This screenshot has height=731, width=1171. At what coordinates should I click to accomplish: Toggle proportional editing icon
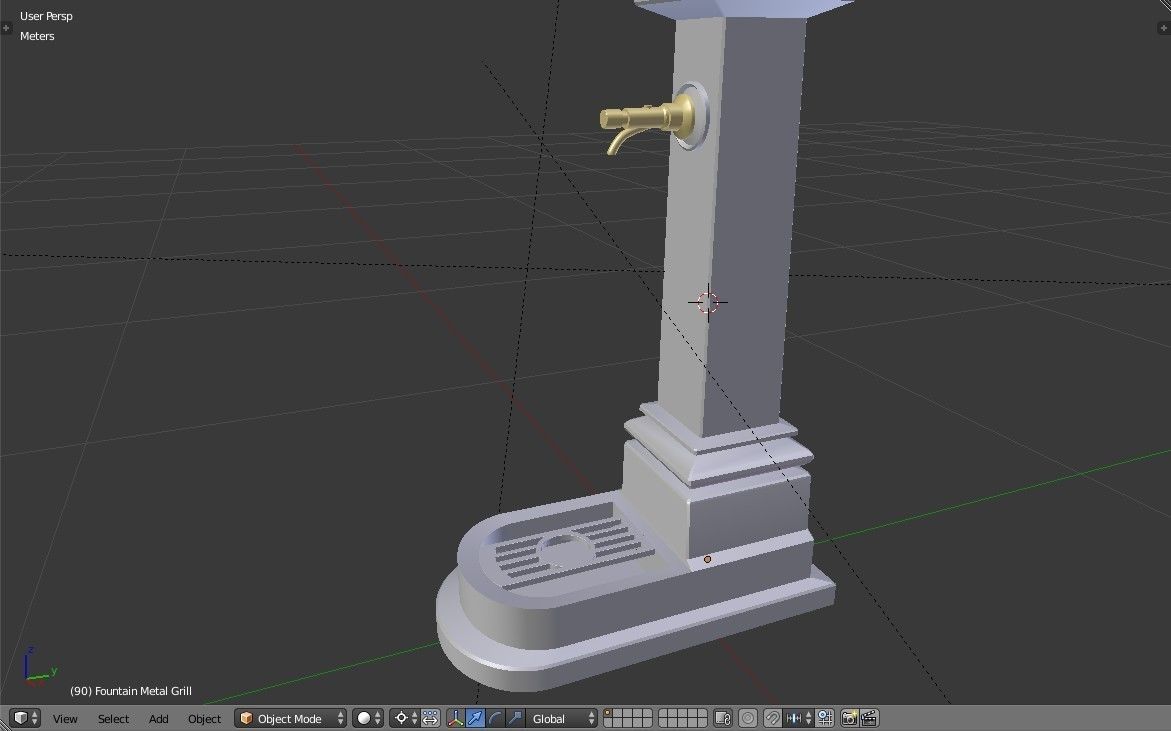coord(748,718)
